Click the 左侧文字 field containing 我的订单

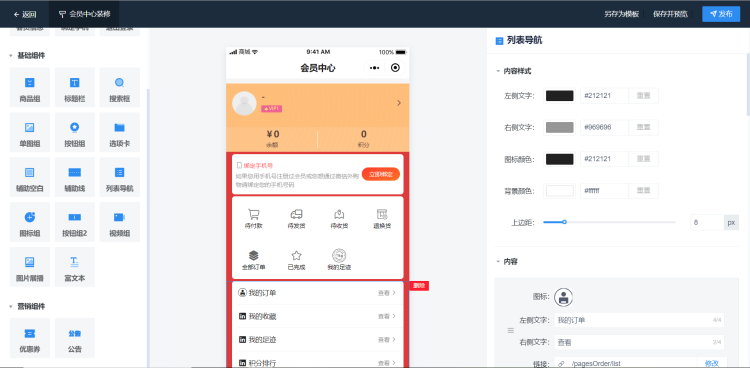(639, 320)
